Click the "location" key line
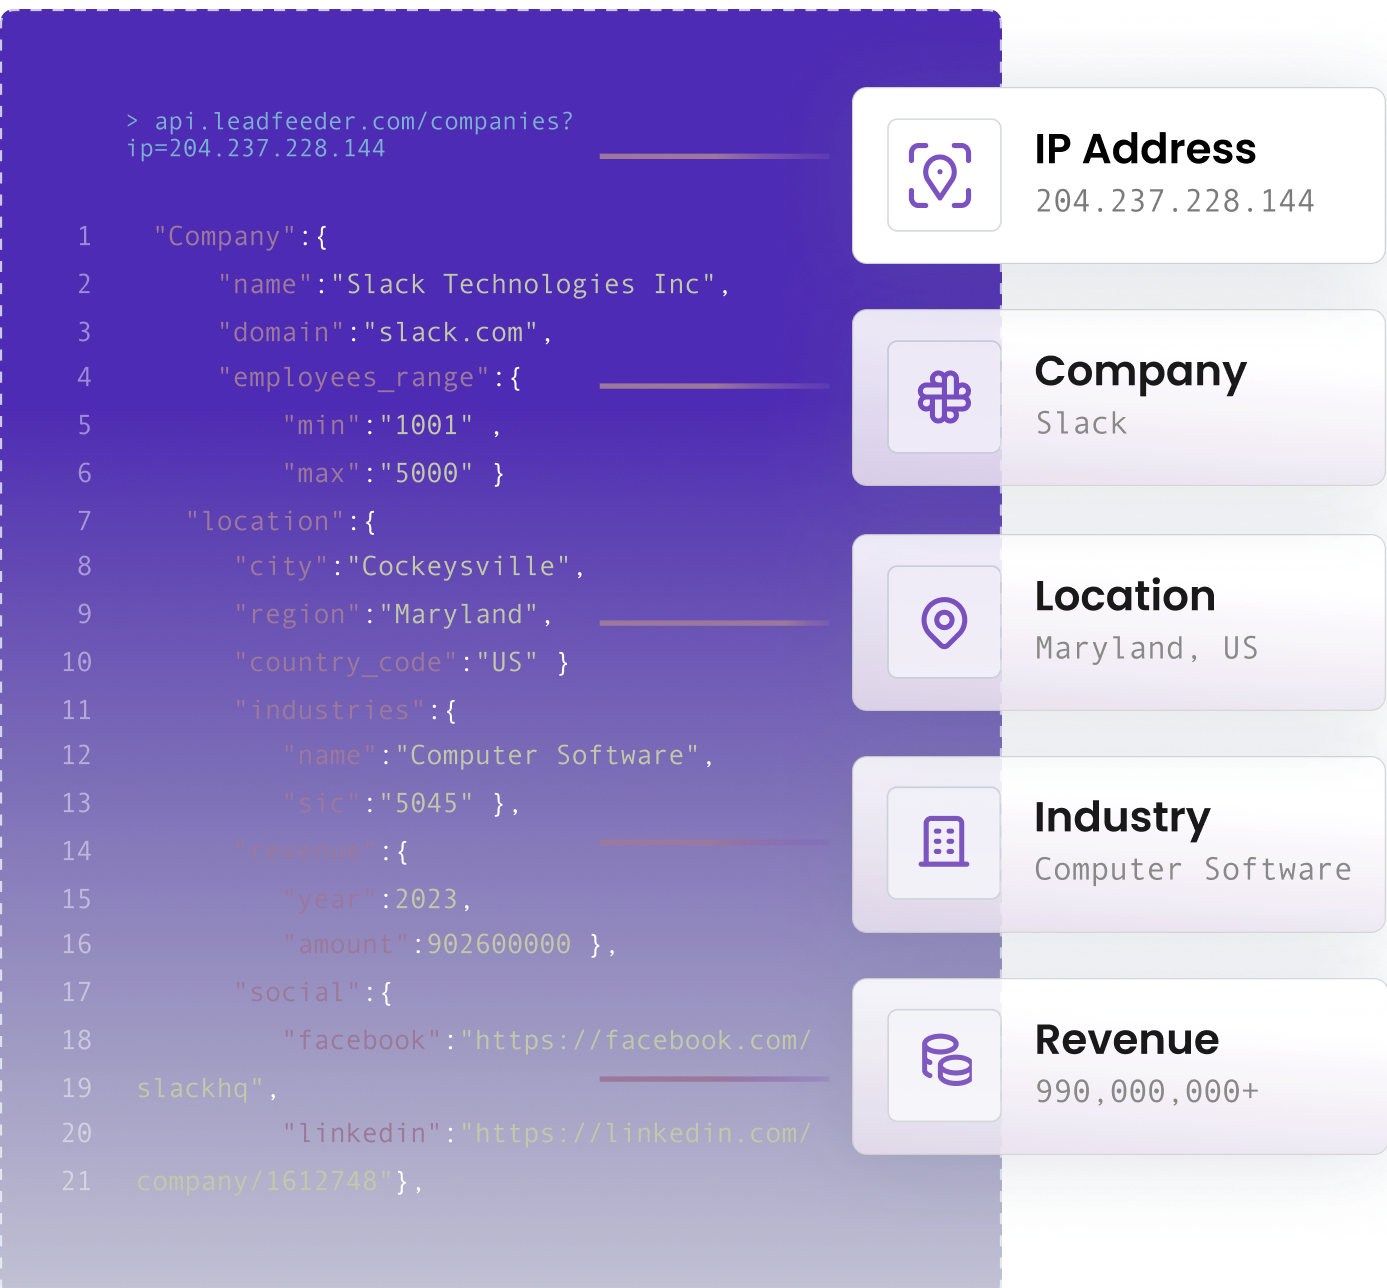 [281, 521]
